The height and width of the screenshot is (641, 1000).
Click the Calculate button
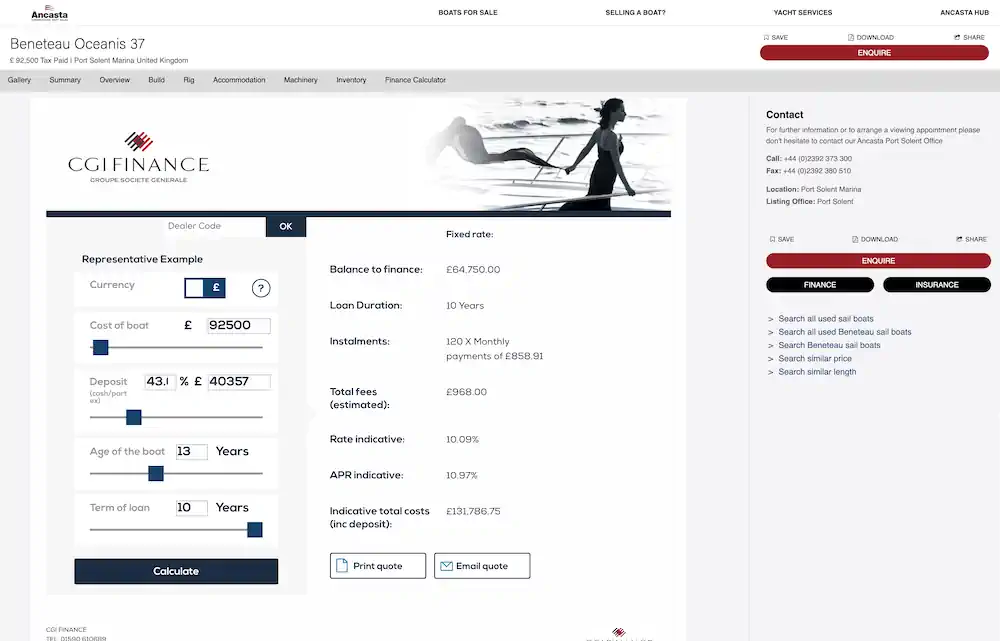tap(176, 571)
